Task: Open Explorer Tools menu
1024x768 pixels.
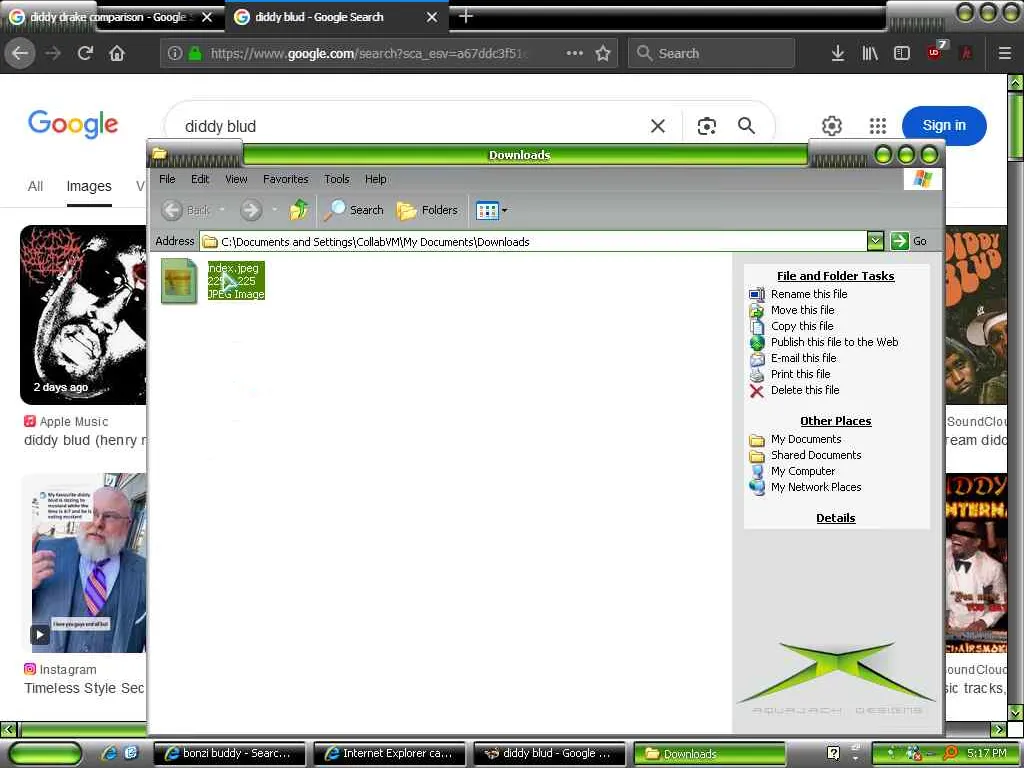Action: click(x=336, y=179)
